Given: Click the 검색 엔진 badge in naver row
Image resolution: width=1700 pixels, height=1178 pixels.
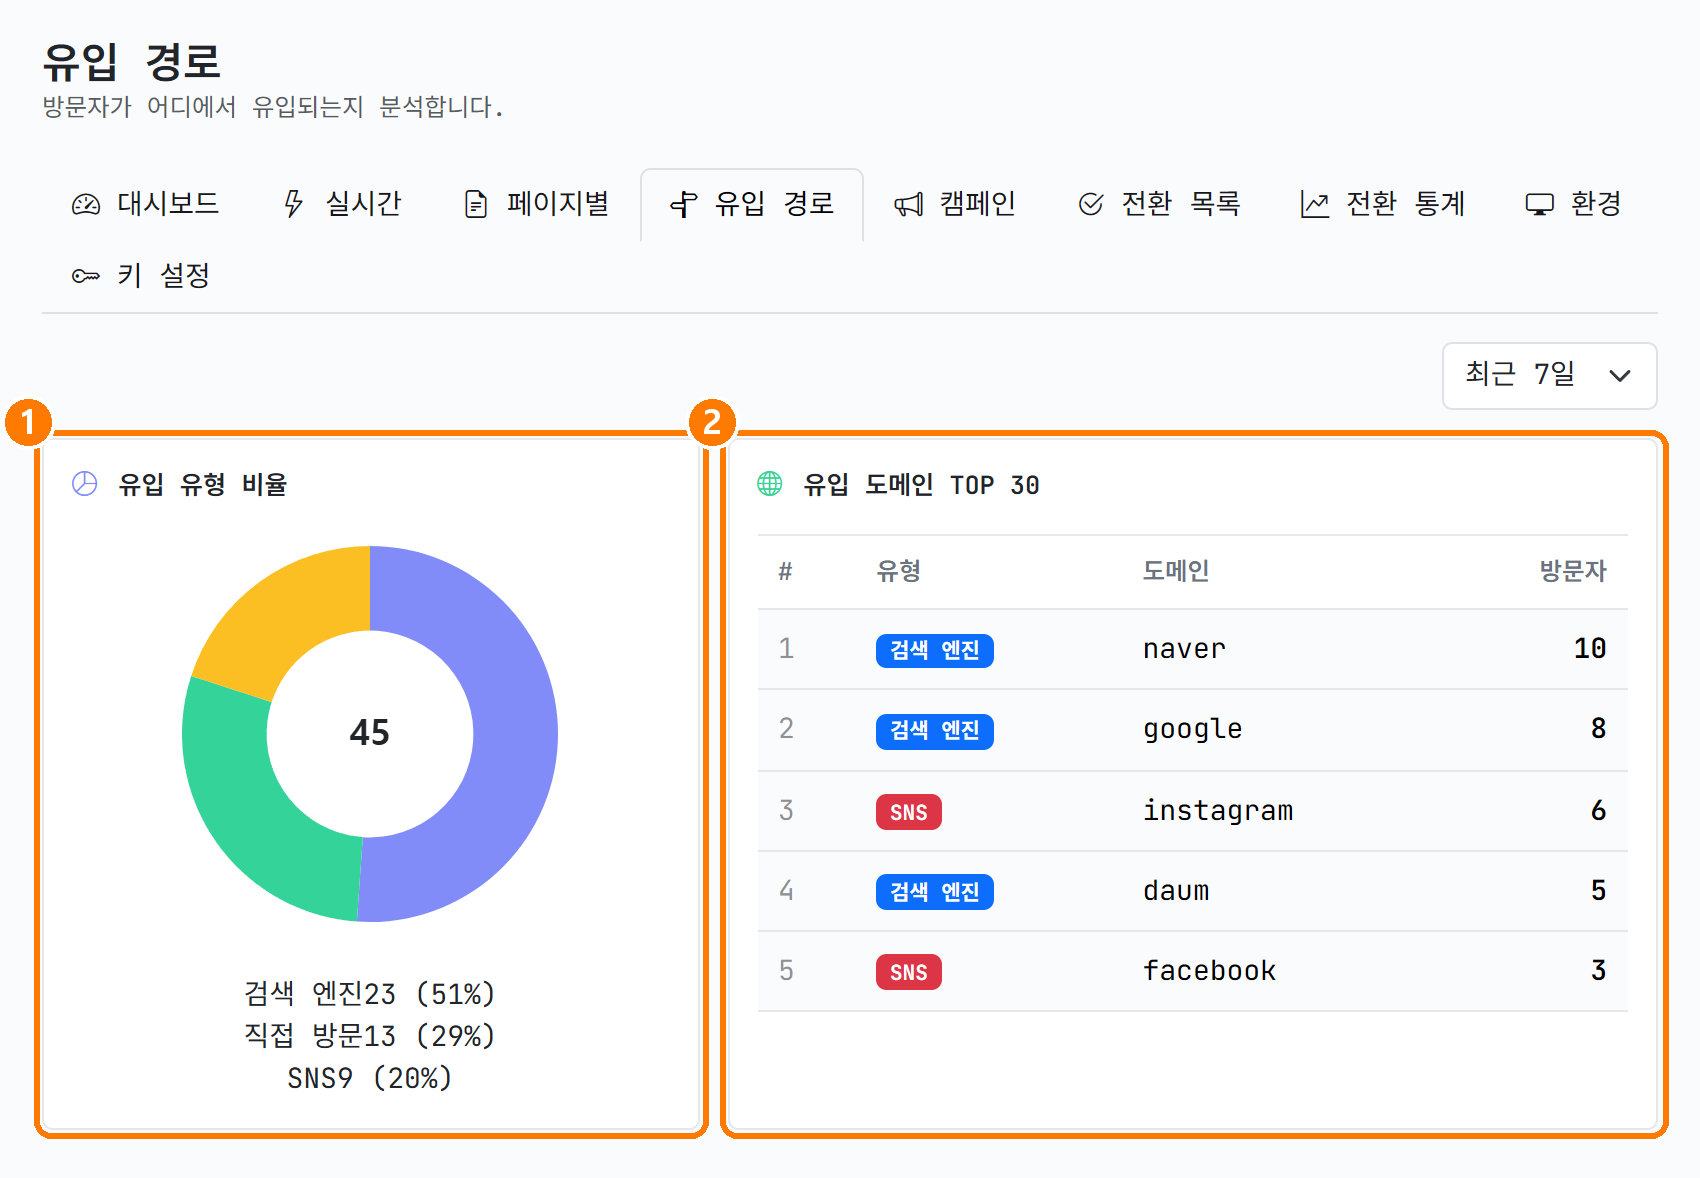Looking at the screenshot, I should [x=935, y=650].
